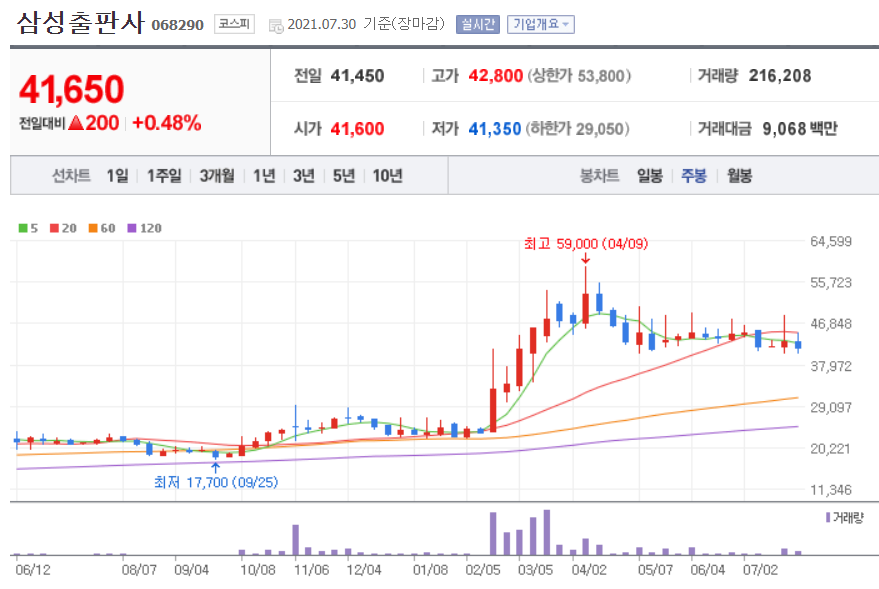Screen dimensions: 879x589
Task: Click the 06/12 x-axis date label
Action: [x=33, y=570]
